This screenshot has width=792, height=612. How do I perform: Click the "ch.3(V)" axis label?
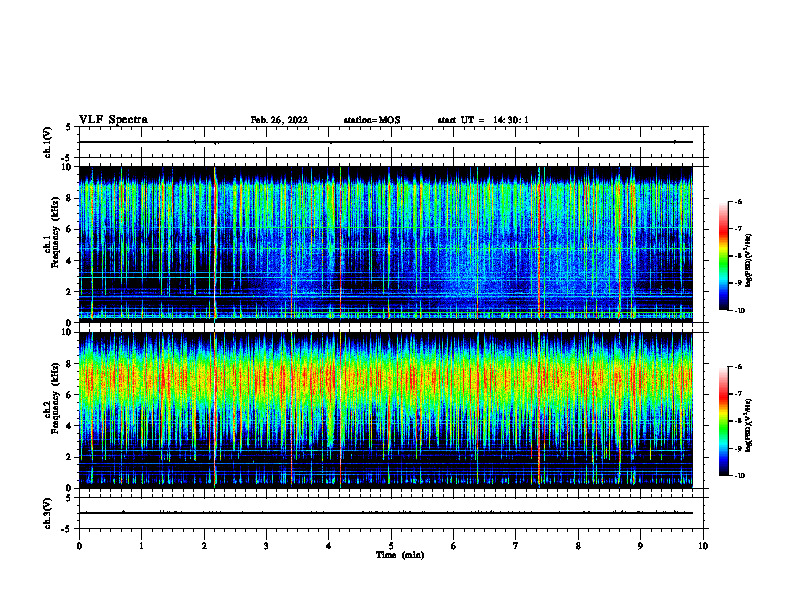48,513
